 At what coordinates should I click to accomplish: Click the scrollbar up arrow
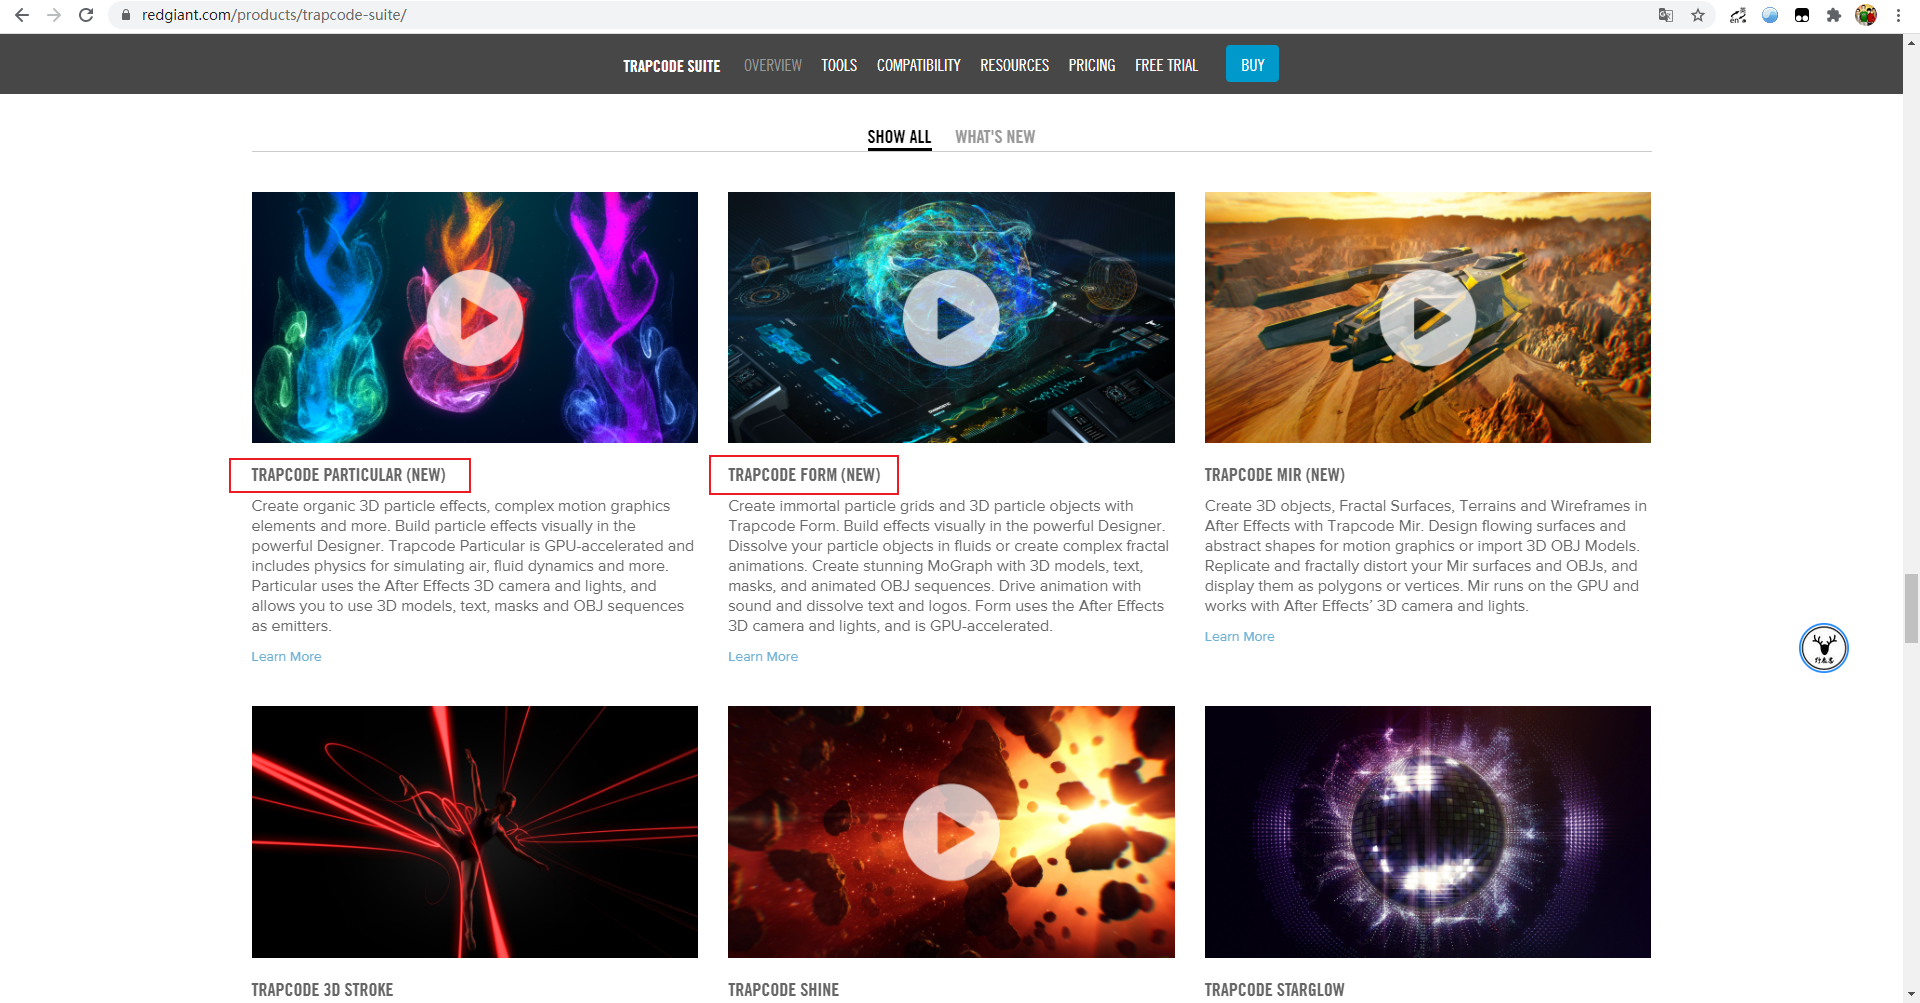coord(1911,42)
